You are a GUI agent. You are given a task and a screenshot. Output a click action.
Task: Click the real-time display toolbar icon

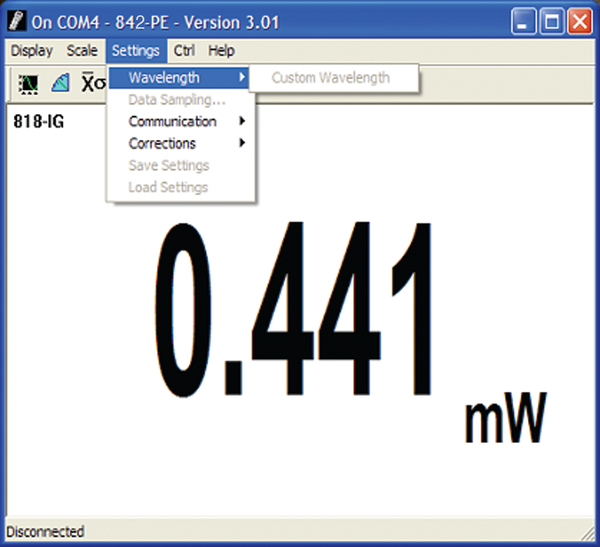click(x=28, y=84)
